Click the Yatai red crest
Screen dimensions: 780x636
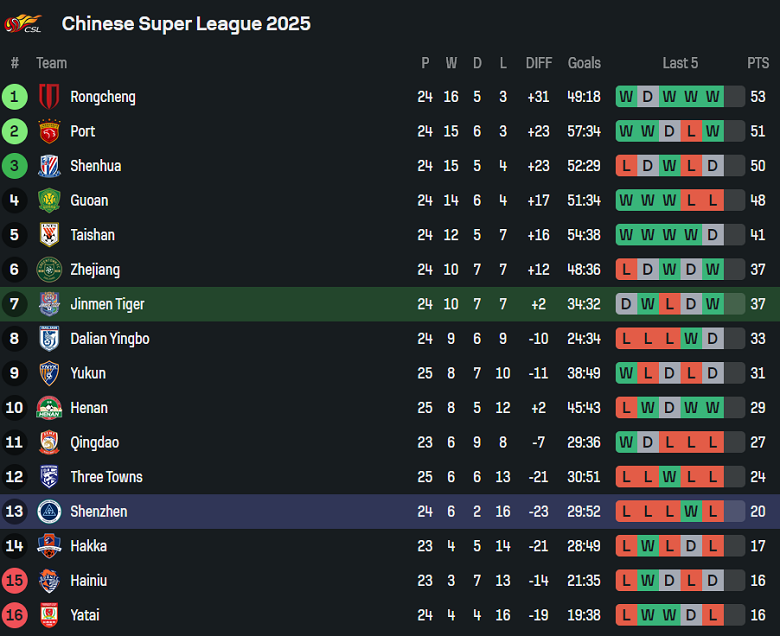[49, 615]
